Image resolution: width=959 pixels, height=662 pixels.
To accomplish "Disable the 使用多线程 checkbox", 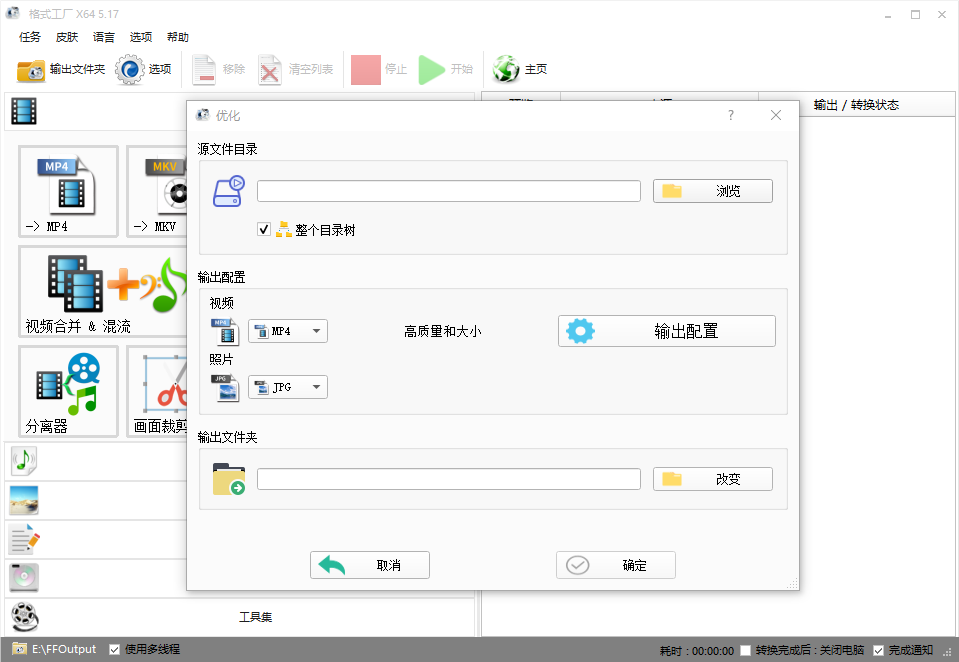I will point(114,648).
